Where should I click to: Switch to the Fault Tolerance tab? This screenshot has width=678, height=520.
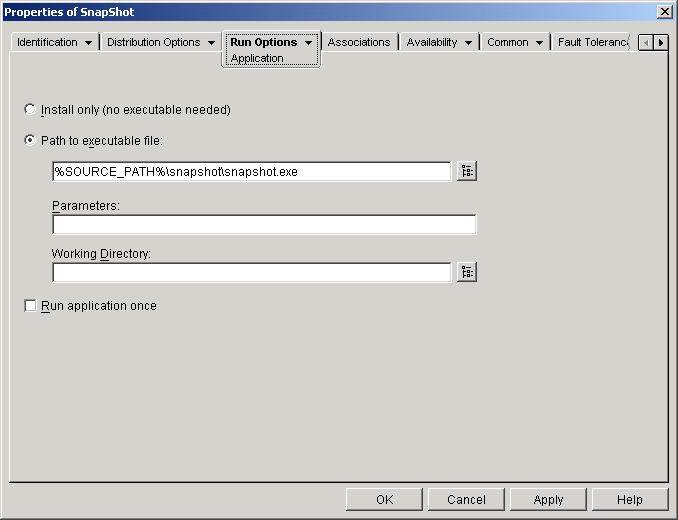592,42
